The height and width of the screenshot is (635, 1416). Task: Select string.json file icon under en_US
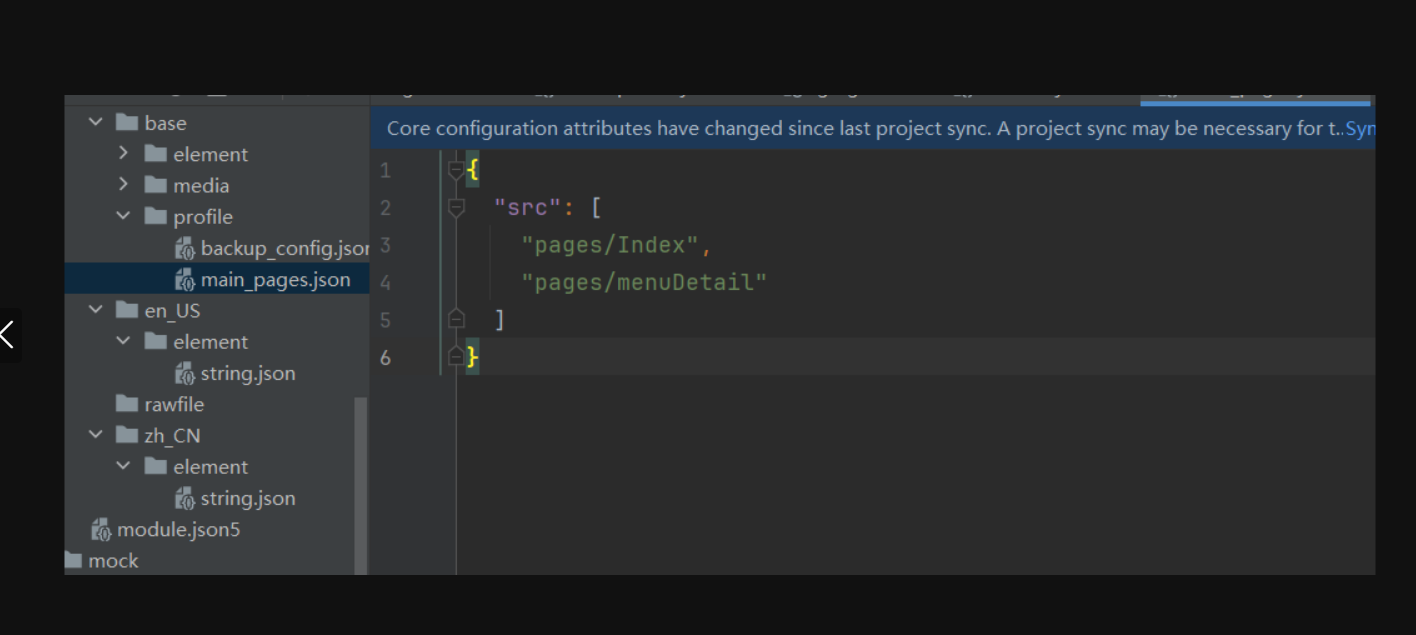pos(185,373)
